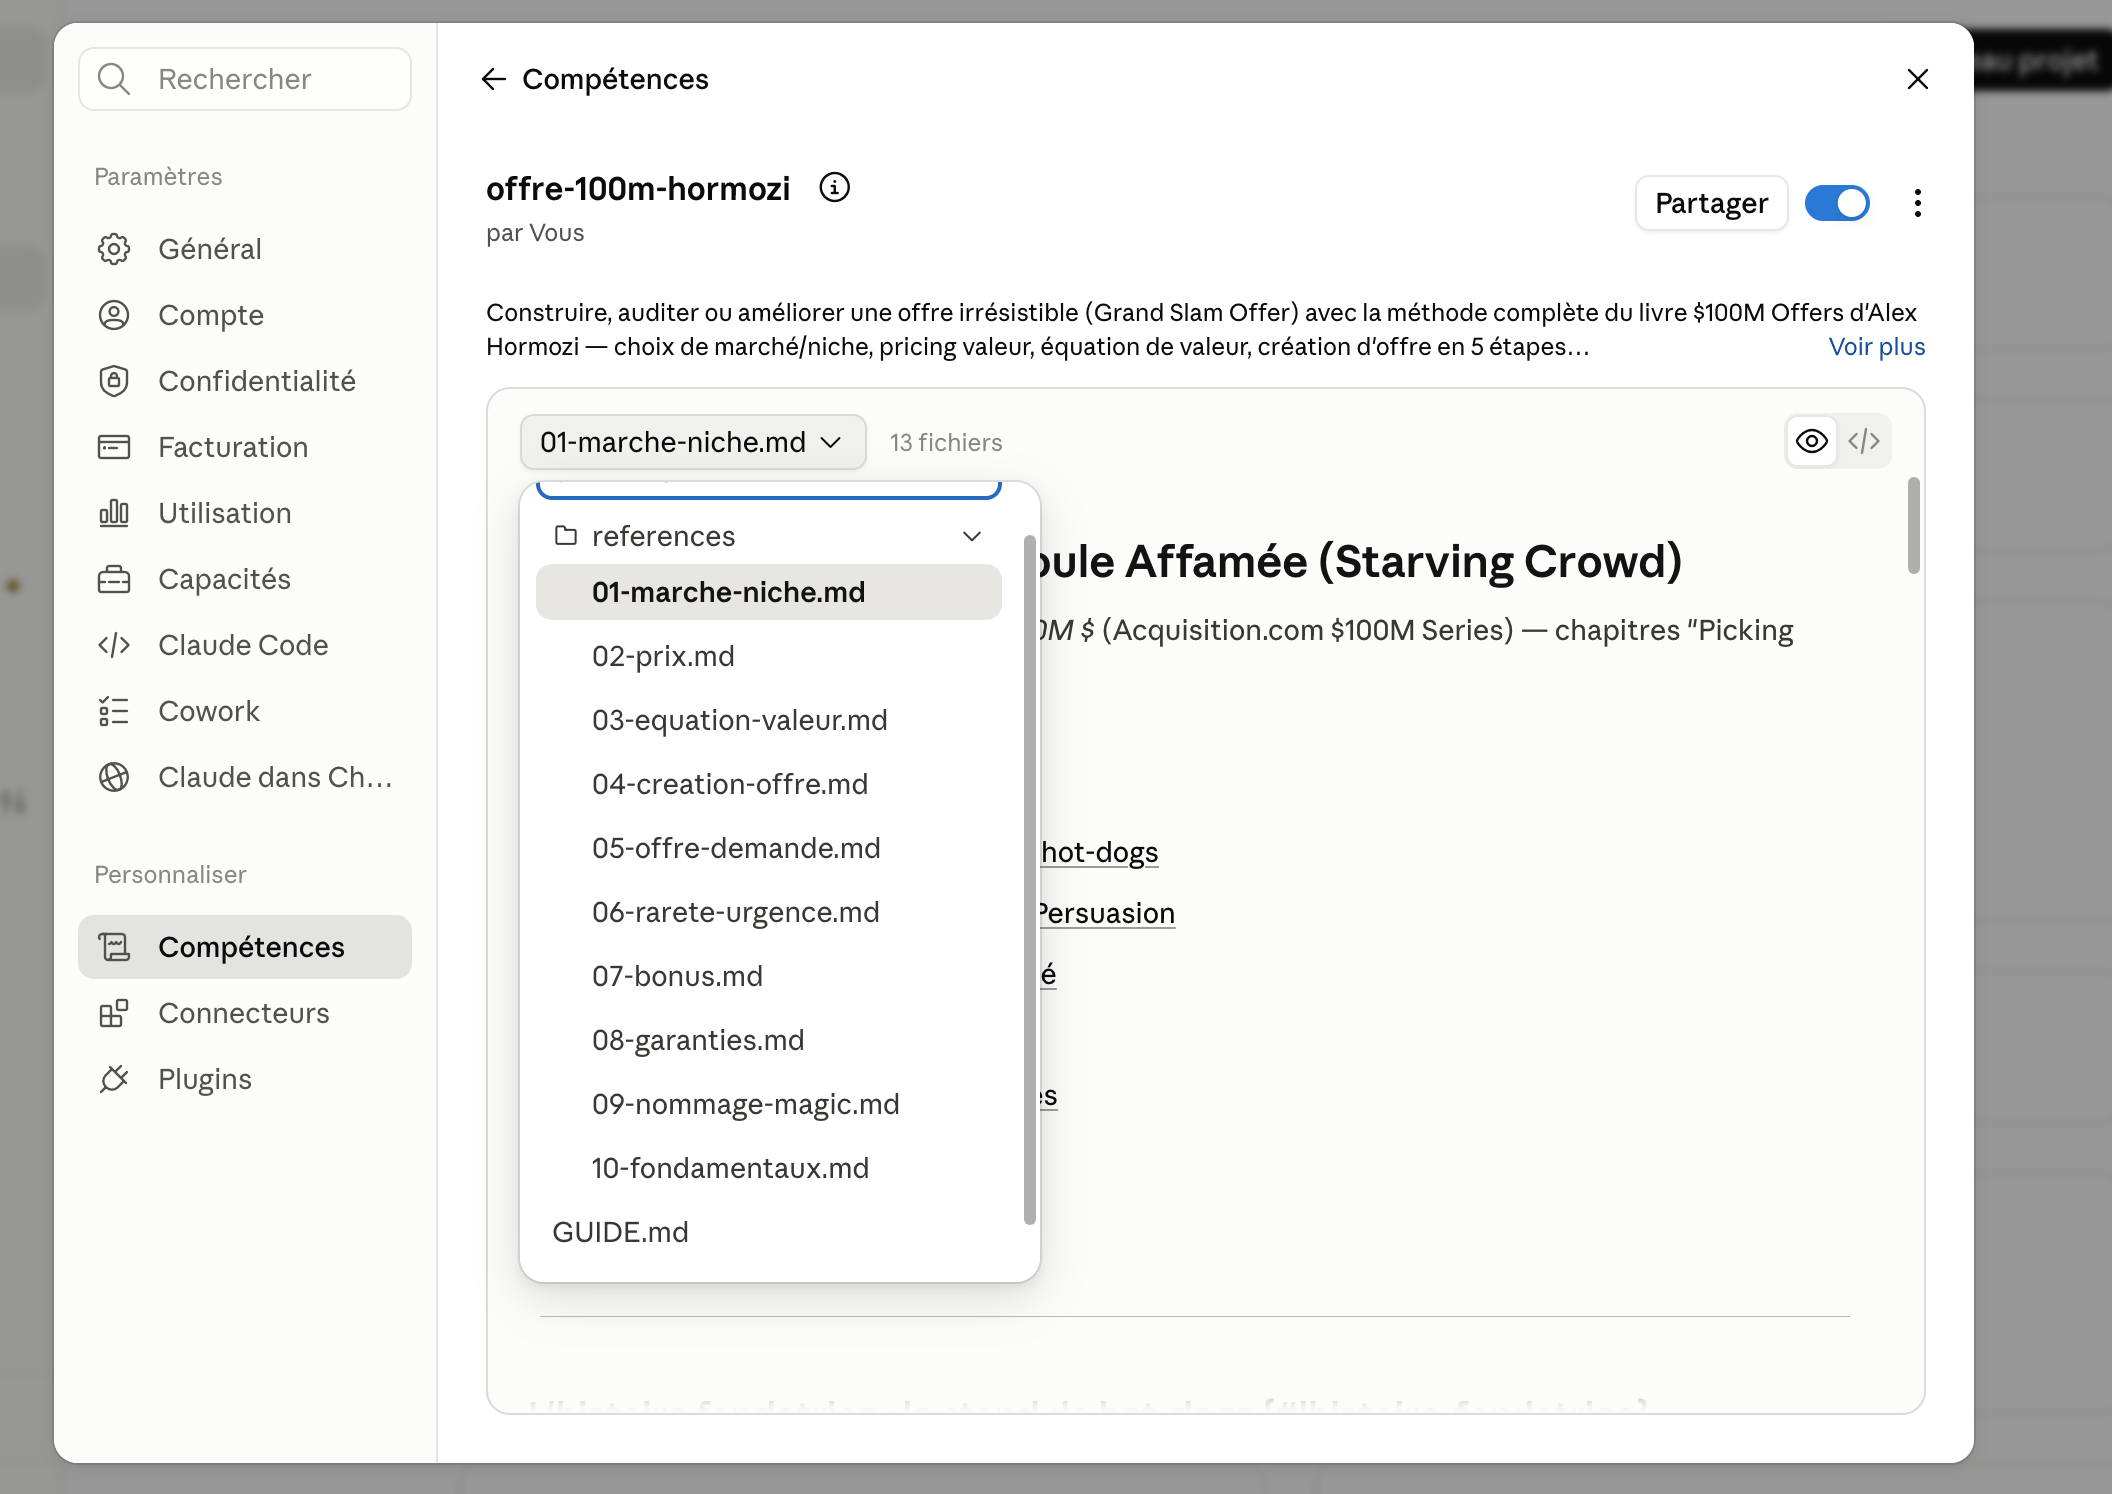
Task: Click the Plugins plug icon
Action: click(x=114, y=1079)
